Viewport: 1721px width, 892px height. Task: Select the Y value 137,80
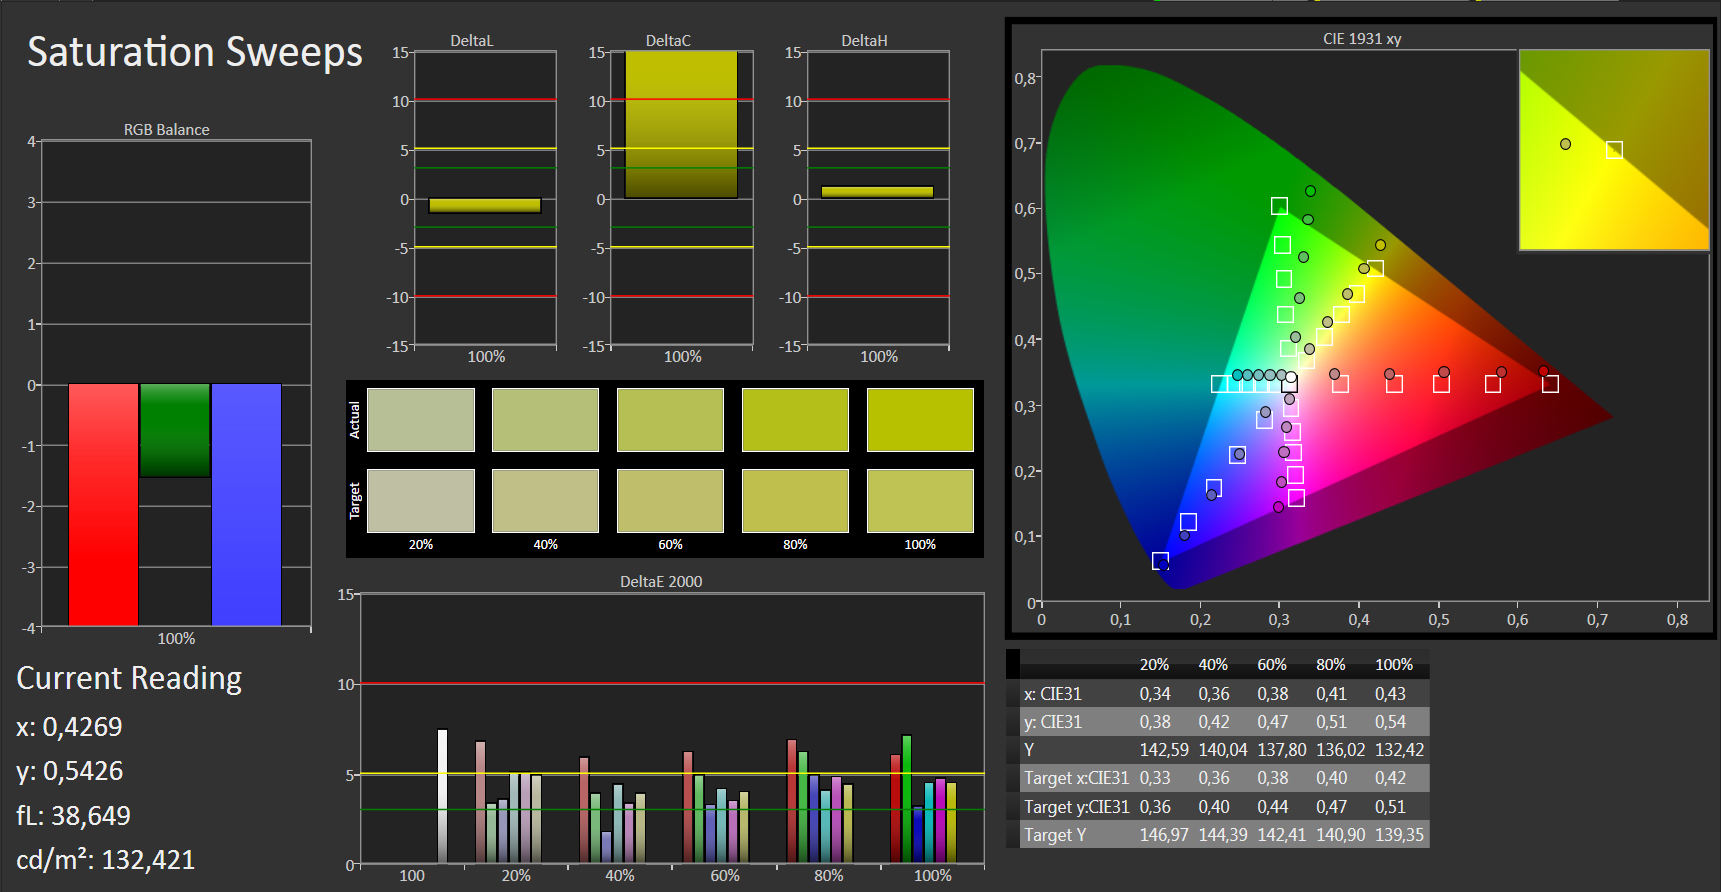pyautogui.click(x=1282, y=750)
